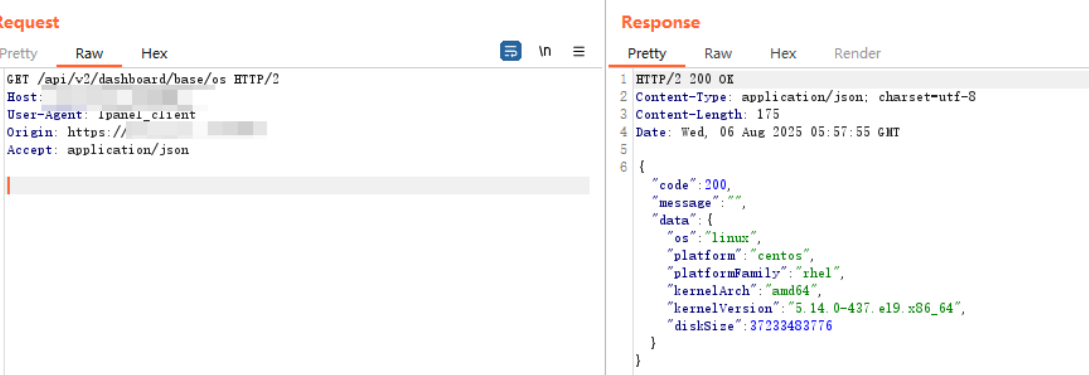Click the "platformFamily":"rhel" JSON entry
The width and height of the screenshot is (1089, 375).
pos(755,273)
